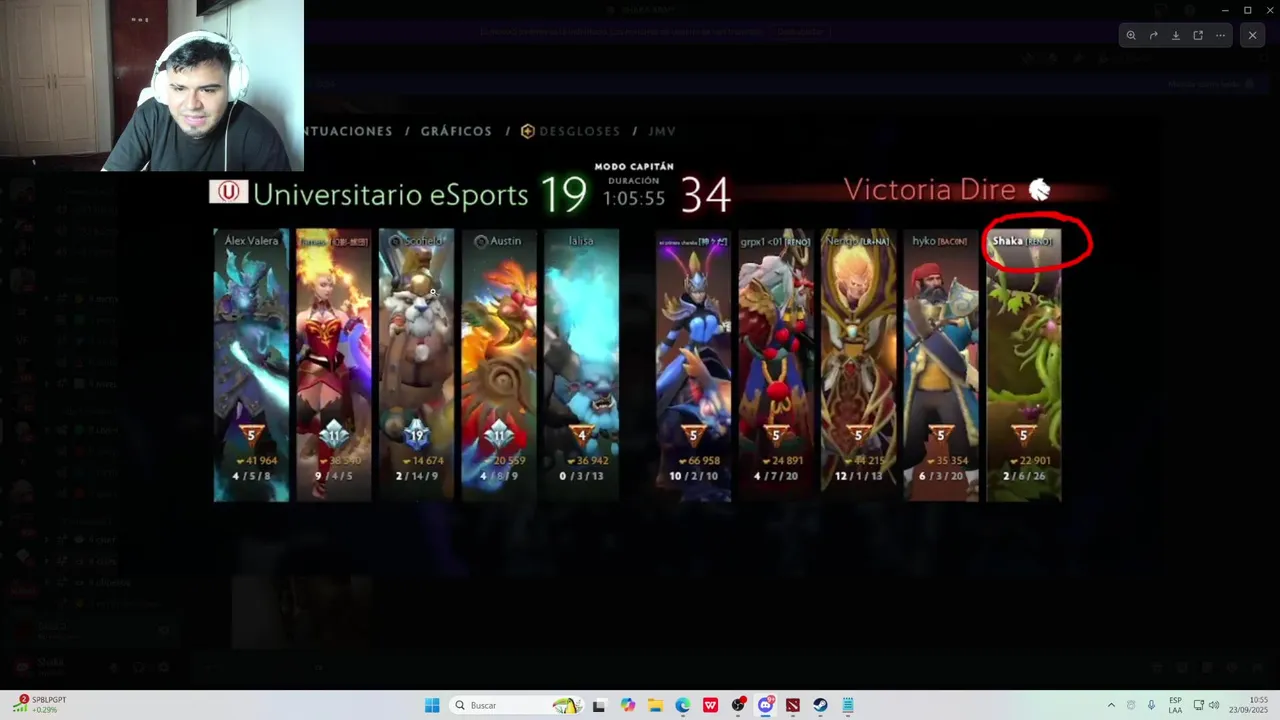Image resolution: width=1280 pixels, height=720 pixels.
Task: Download the image with the download icon
Action: (x=1176, y=35)
